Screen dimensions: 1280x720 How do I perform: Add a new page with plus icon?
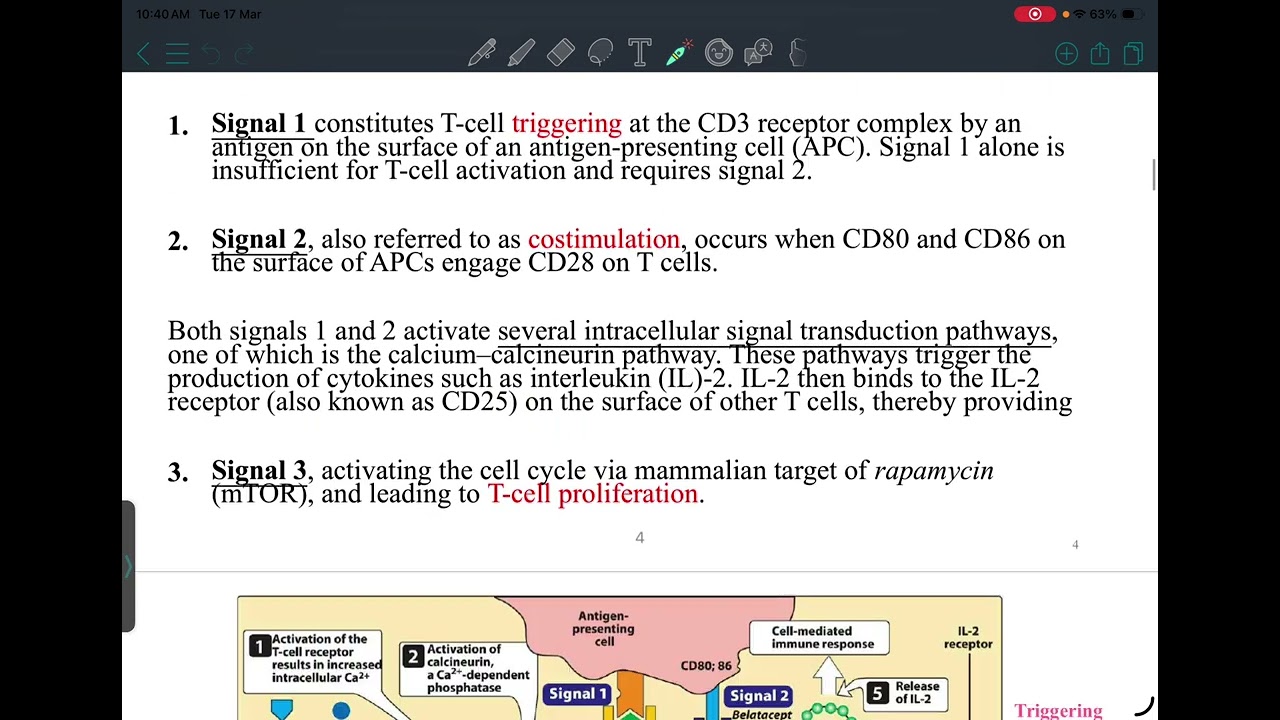point(1066,54)
